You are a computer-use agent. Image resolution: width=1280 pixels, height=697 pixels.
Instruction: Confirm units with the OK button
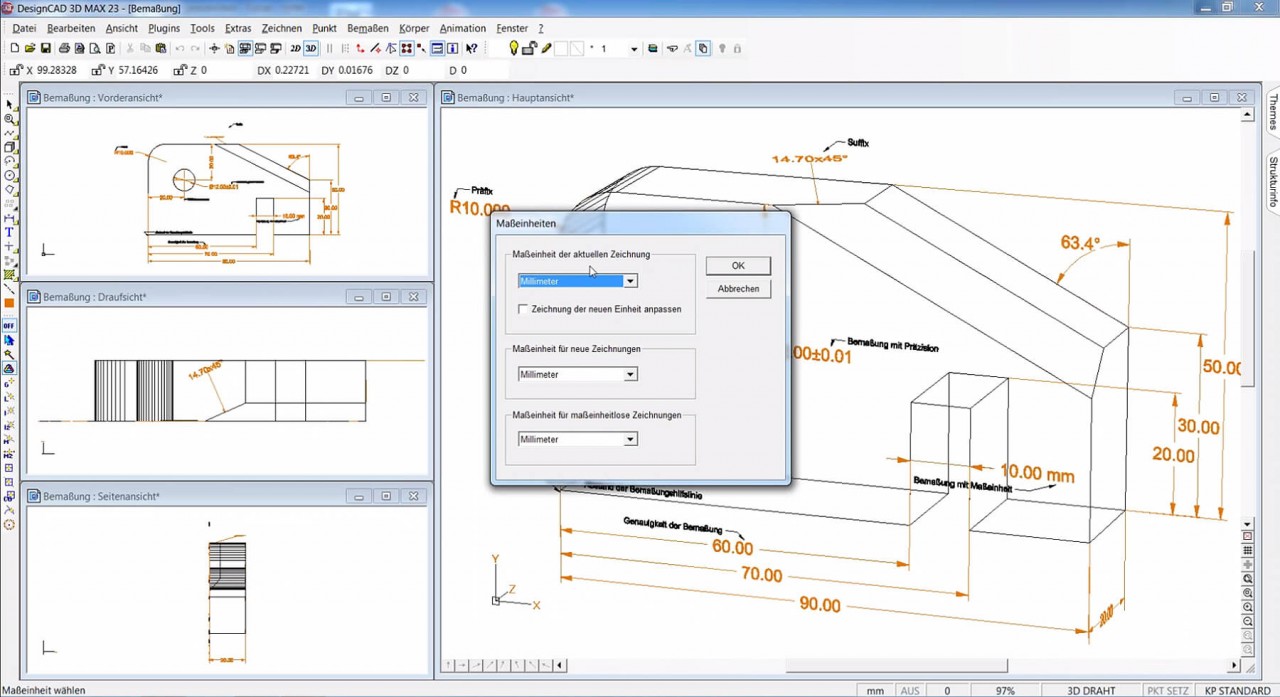(x=737, y=265)
